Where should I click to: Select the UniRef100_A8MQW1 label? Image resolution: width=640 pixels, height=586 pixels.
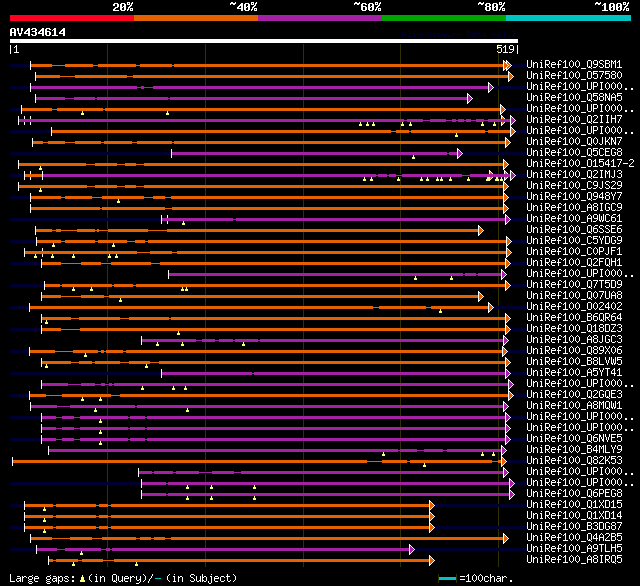574,406
